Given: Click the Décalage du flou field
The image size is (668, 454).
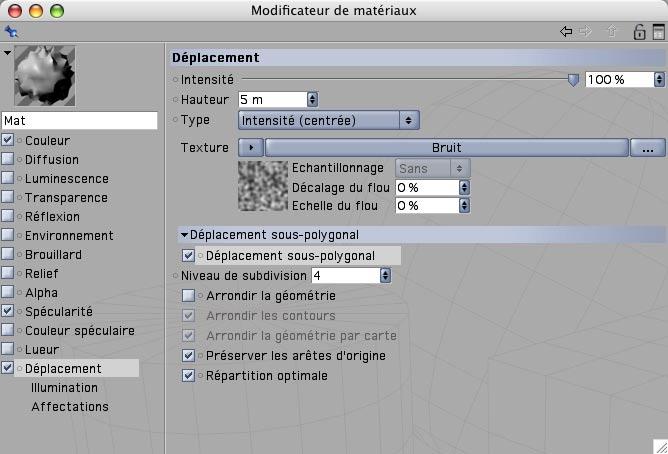Looking at the screenshot, I should [427, 187].
